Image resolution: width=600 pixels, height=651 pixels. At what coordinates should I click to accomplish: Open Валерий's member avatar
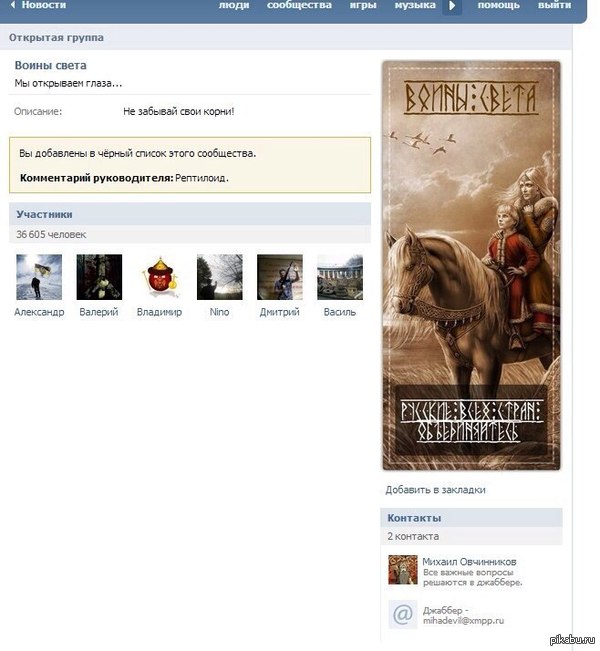coord(99,277)
